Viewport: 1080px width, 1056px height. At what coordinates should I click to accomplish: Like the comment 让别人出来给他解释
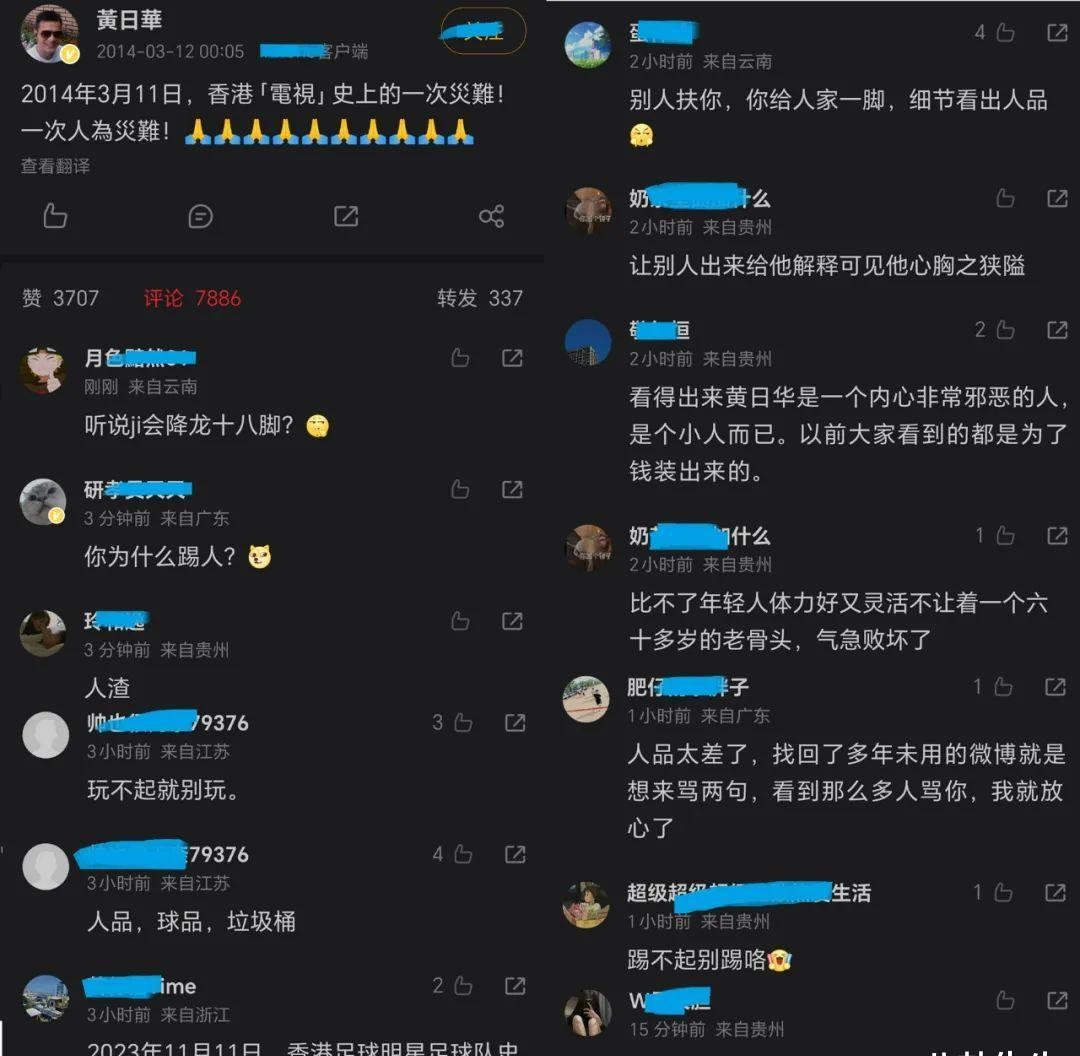coord(1006,198)
